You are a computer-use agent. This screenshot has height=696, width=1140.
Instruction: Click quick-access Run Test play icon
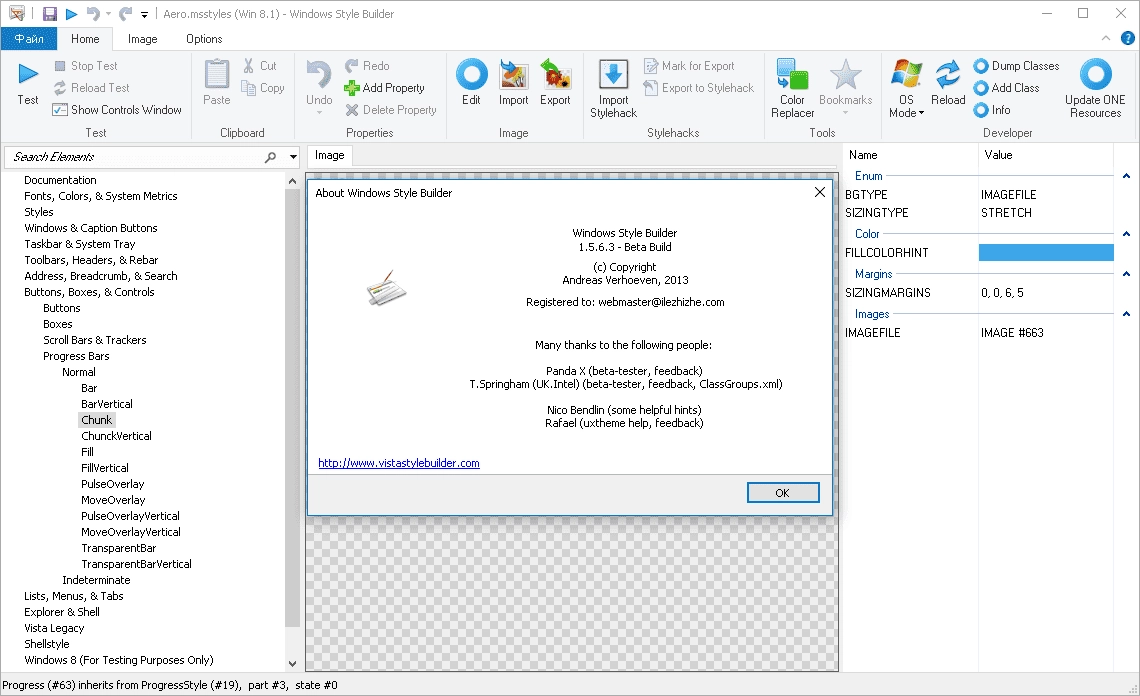(71, 14)
